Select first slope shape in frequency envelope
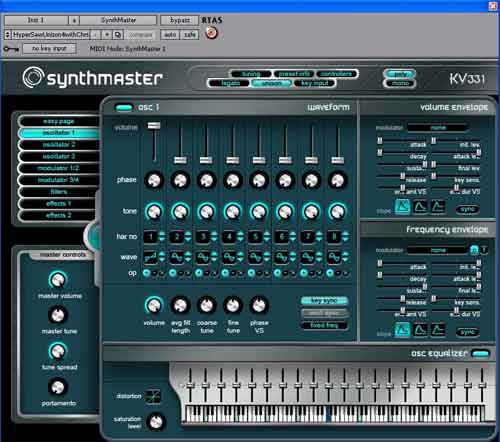 [403, 330]
